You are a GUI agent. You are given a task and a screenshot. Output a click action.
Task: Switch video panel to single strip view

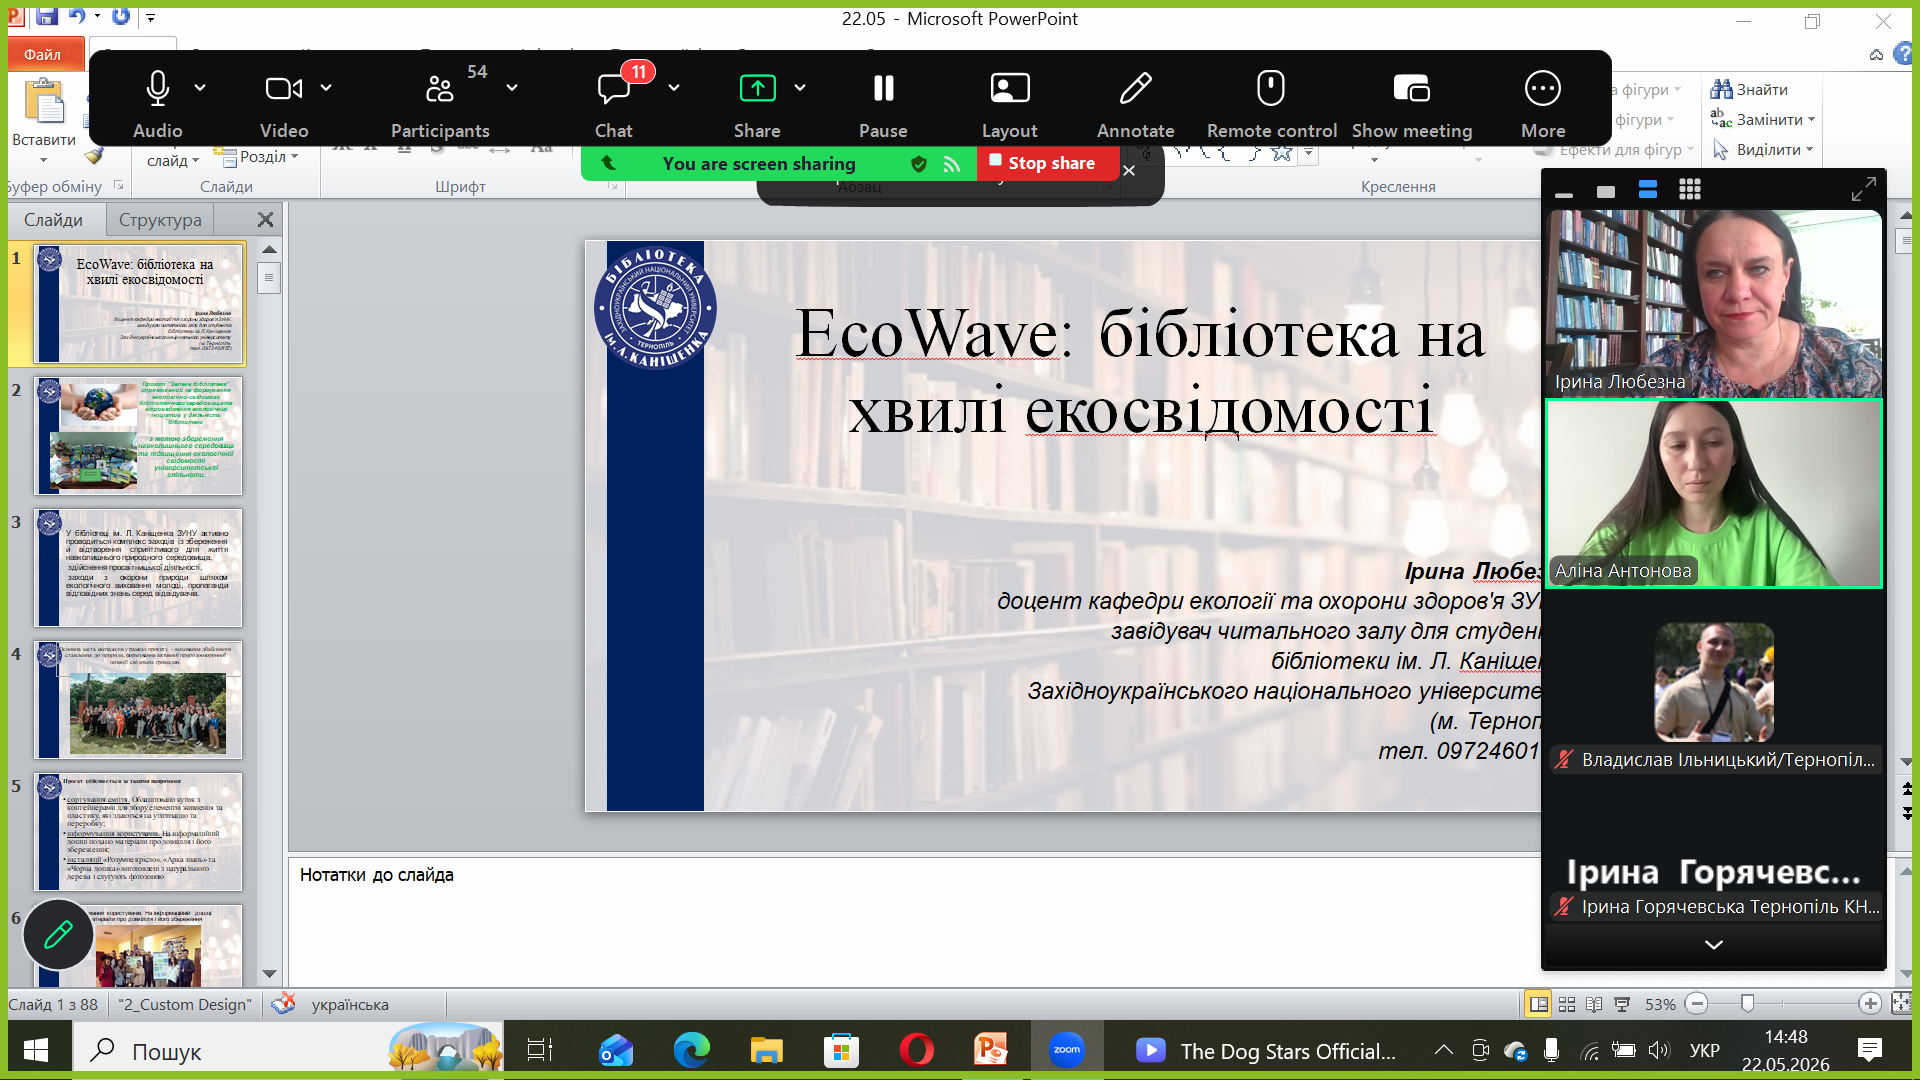click(x=1606, y=191)
